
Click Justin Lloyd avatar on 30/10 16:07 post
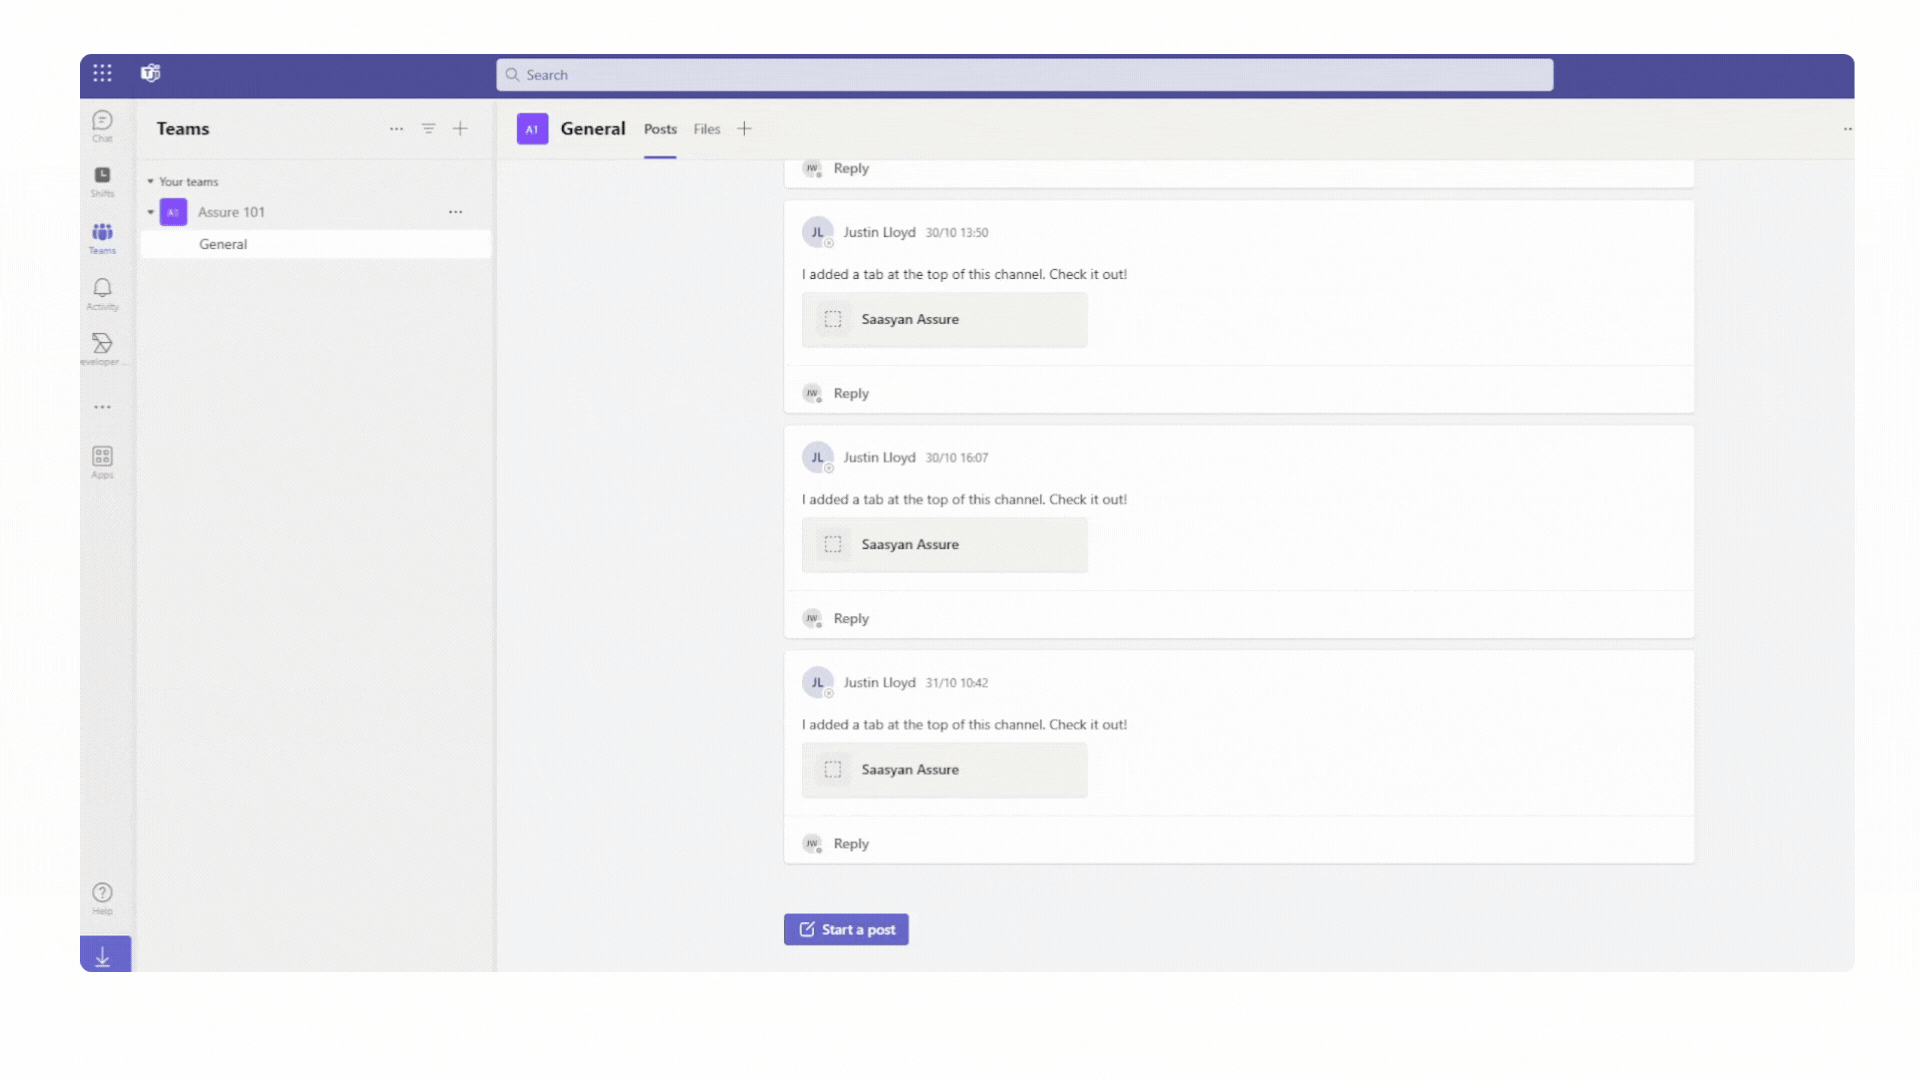click(x=818, y=457)
